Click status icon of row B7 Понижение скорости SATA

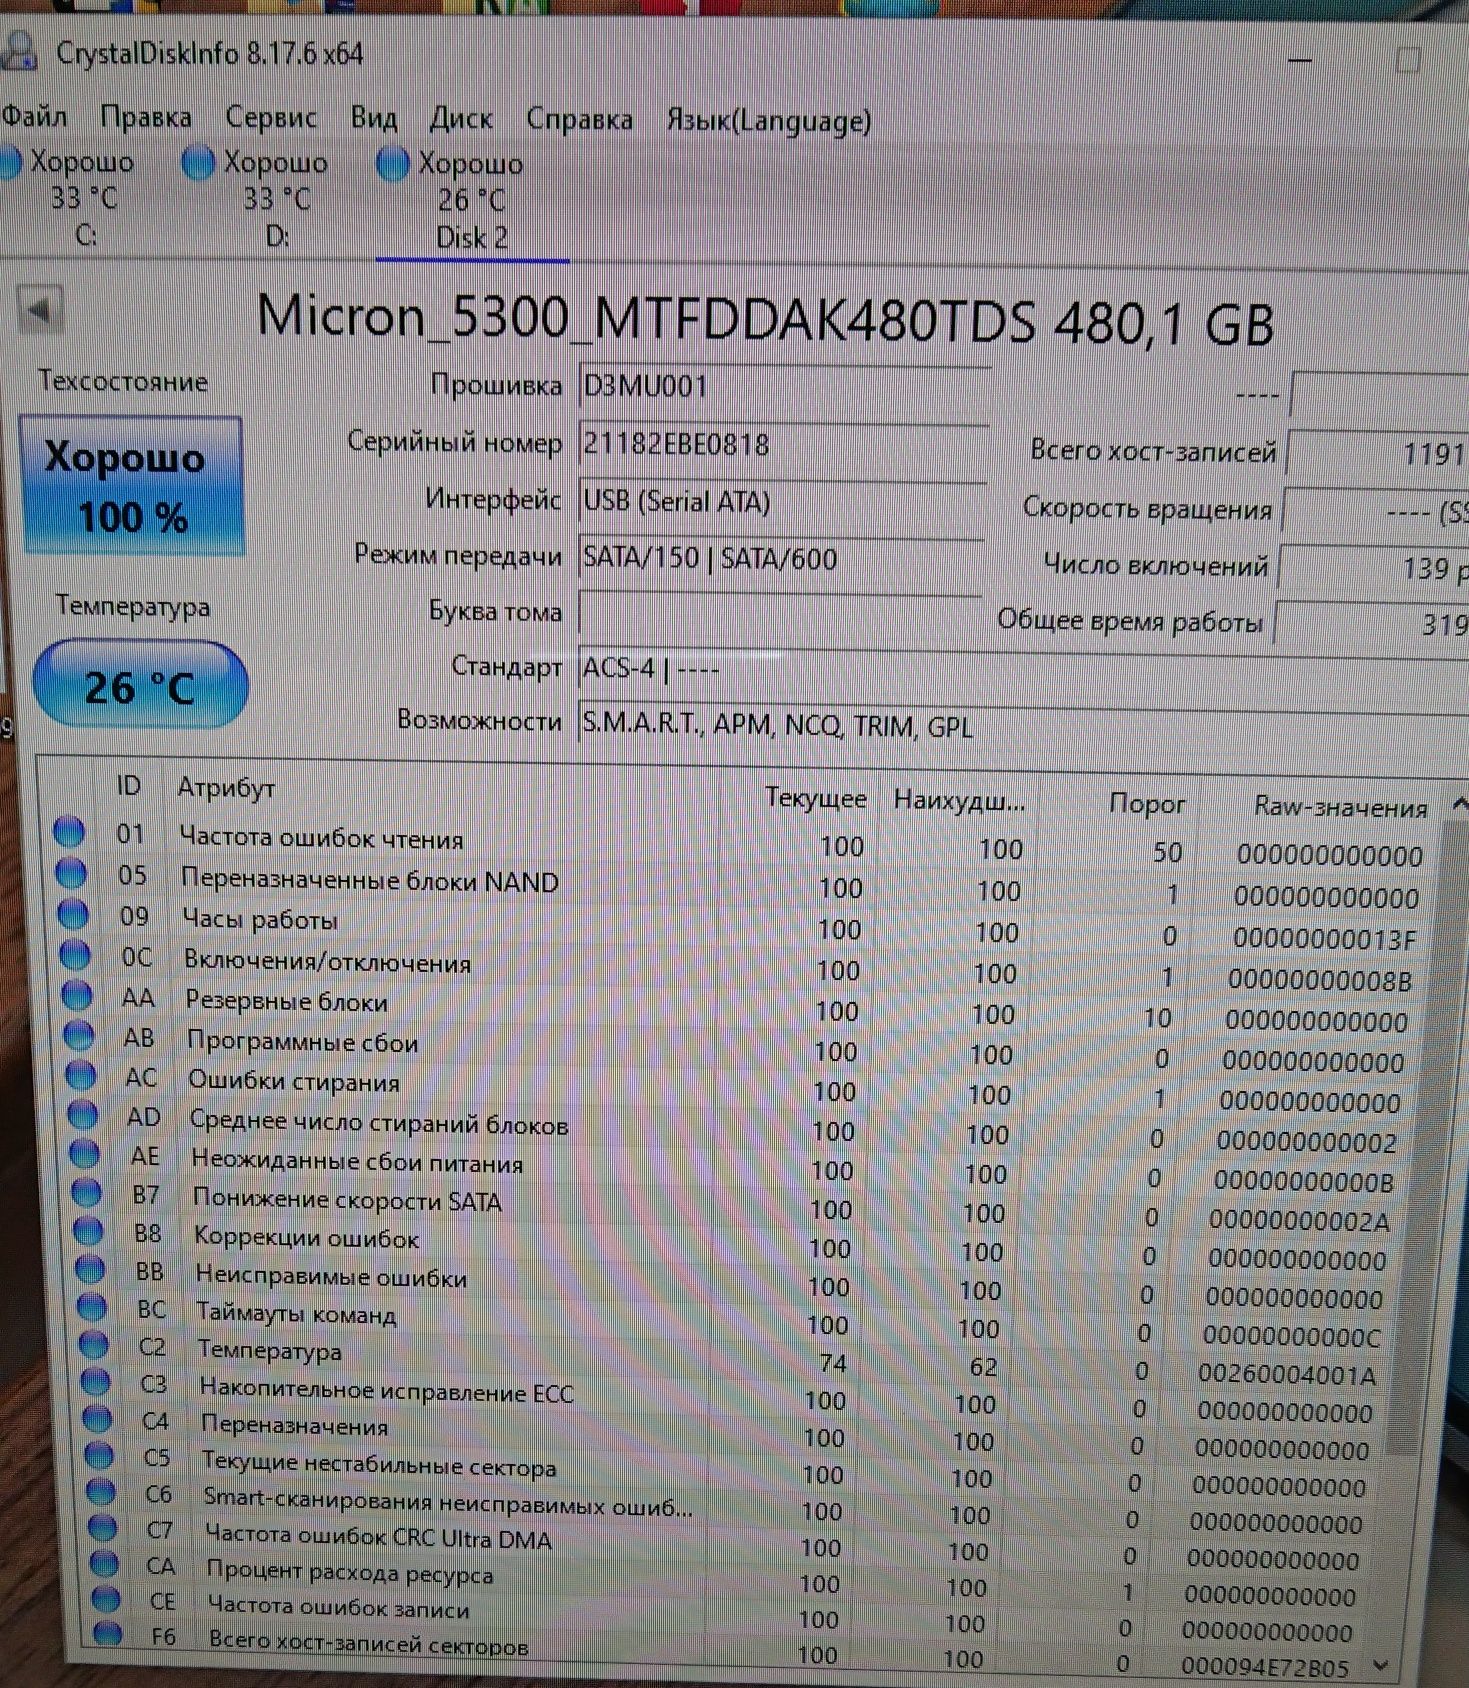[x=87, y=1192]
